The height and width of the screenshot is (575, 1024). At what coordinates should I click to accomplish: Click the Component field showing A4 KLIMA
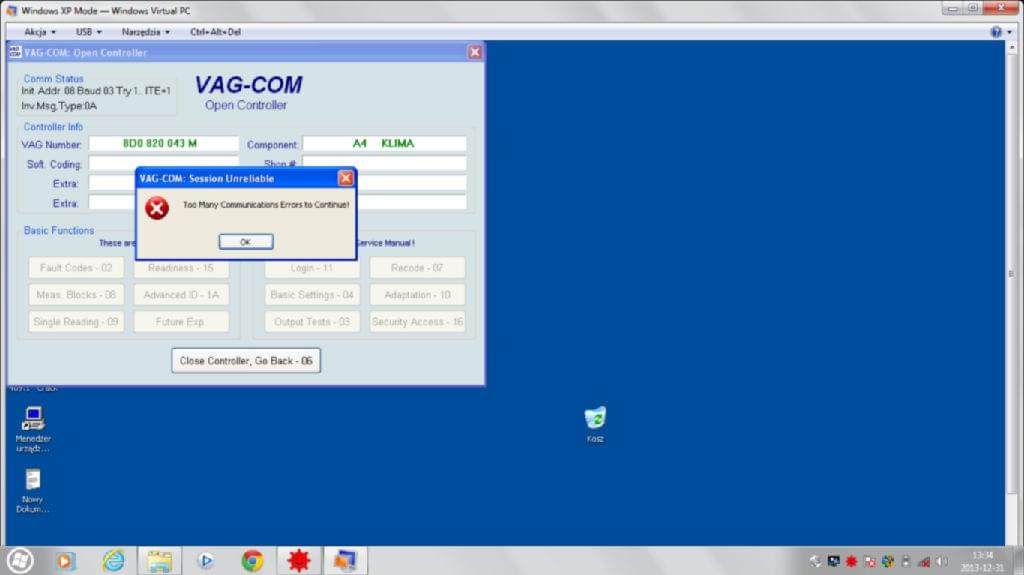pos(384,144)
